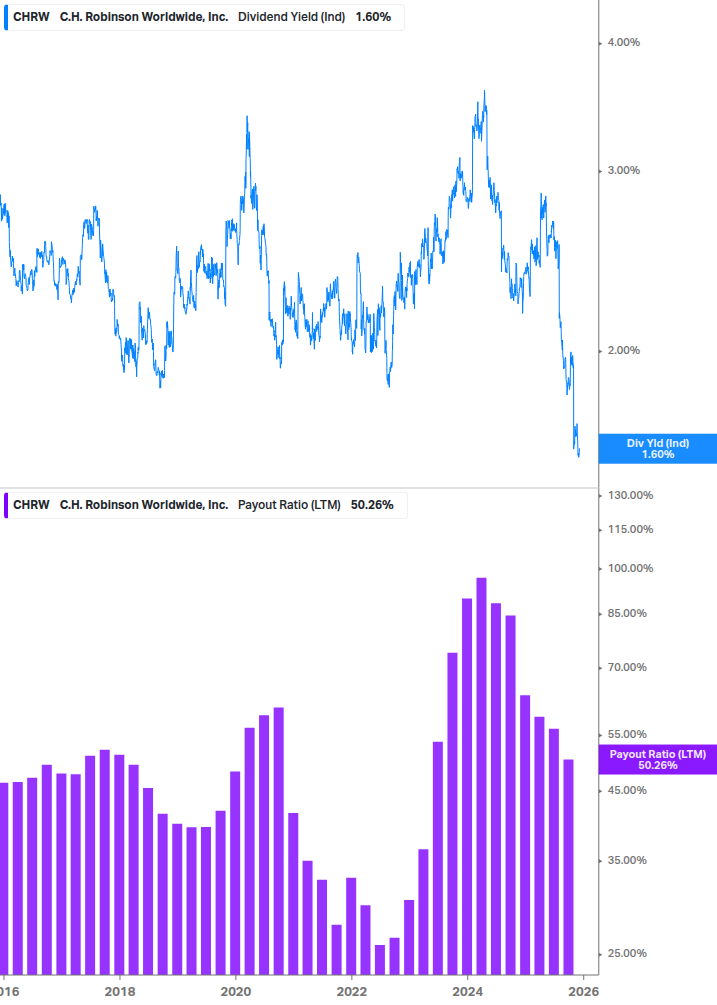Image resolution: width=717 pixels, height=1005 pixels.
Task: Click the 3.00% y-axis label
Action: tap(623, 170)
